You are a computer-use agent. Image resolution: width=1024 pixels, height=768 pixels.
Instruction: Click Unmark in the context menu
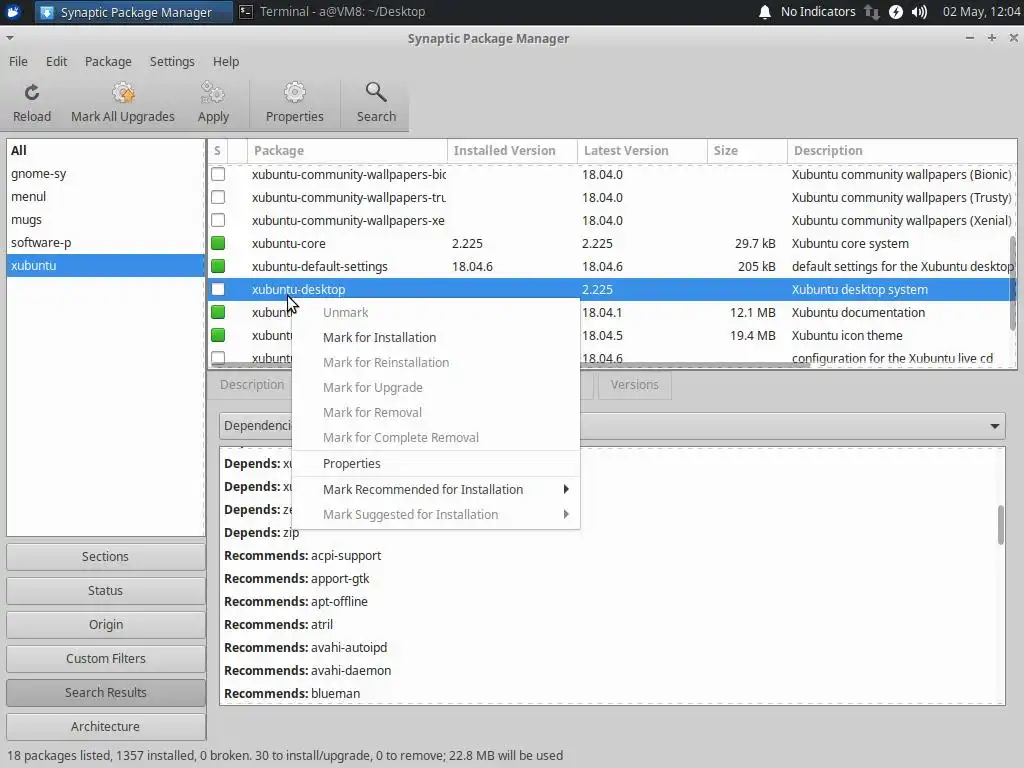436,312
